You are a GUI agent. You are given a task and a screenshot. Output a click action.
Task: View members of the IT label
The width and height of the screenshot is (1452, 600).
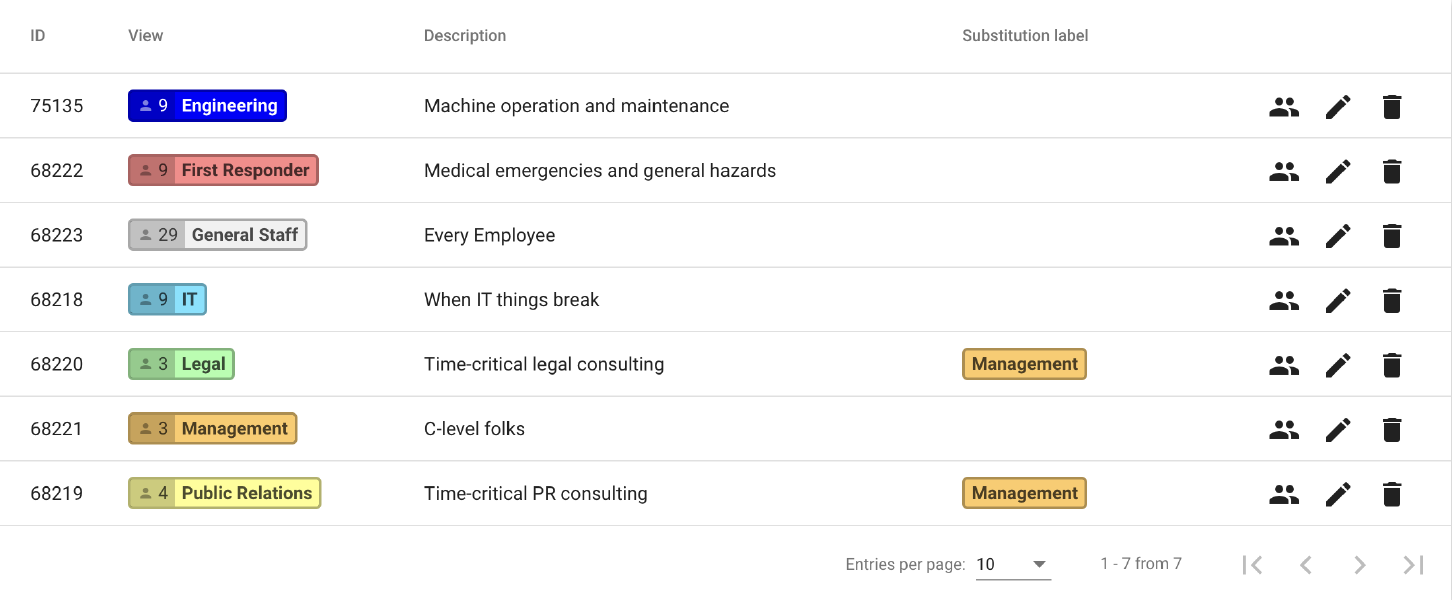[1284, 300]
